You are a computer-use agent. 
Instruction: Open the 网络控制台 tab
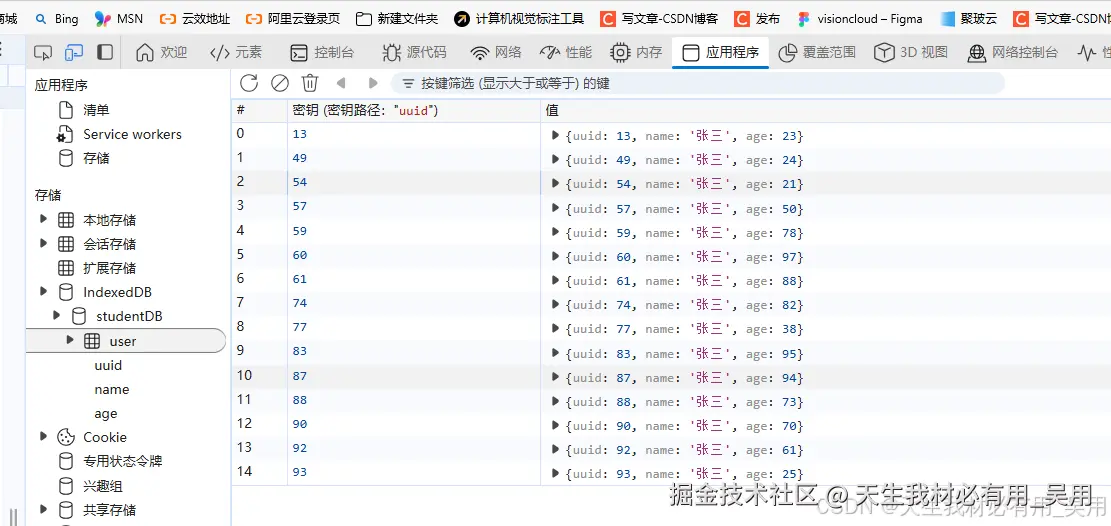pos(1013,52)
